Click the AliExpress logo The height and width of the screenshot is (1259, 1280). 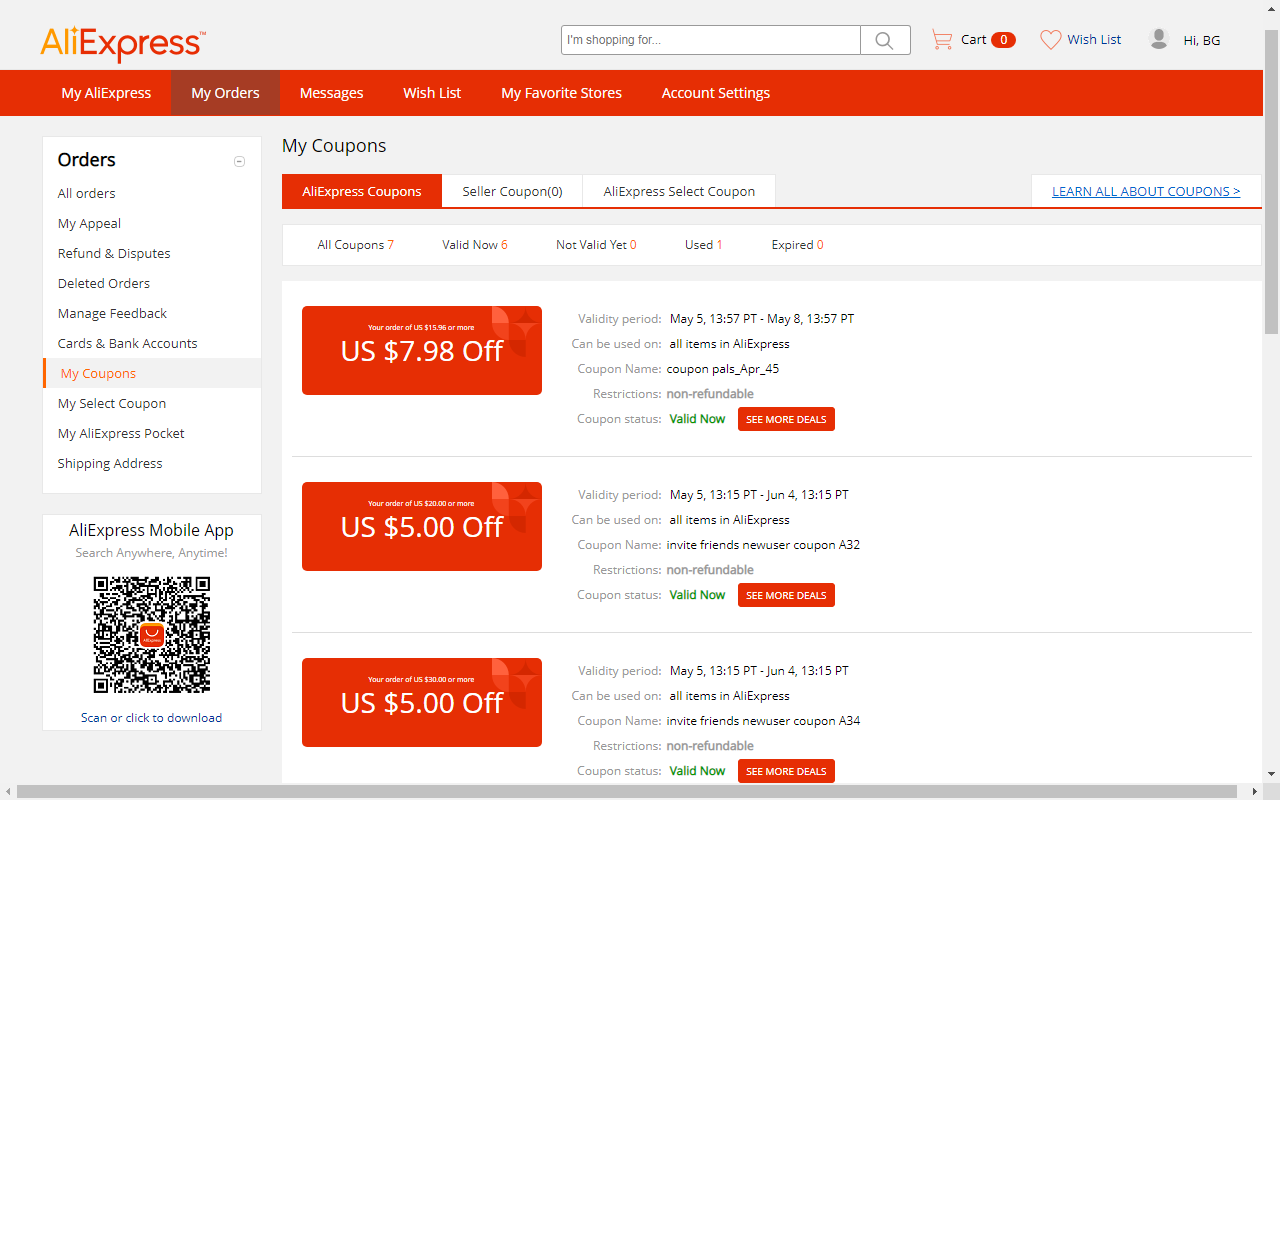[x=123, y=43]
